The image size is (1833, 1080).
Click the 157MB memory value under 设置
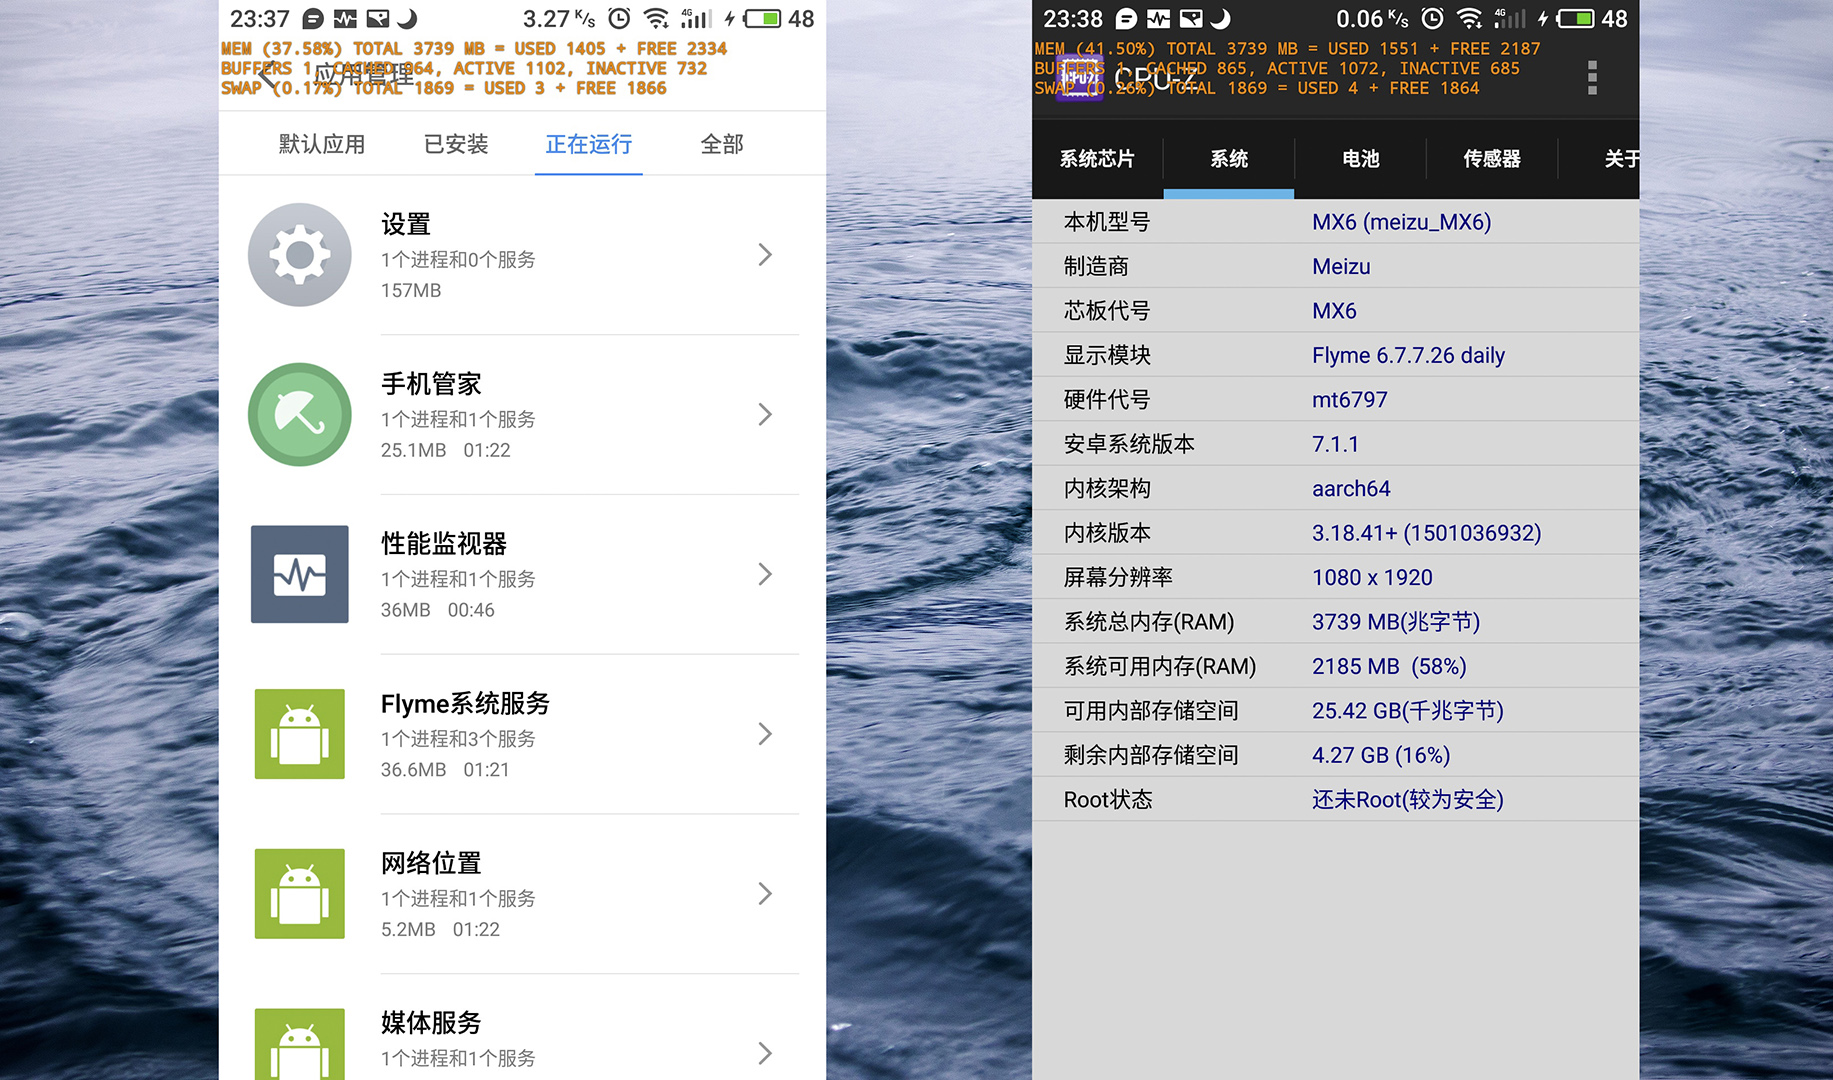[411, 290]
